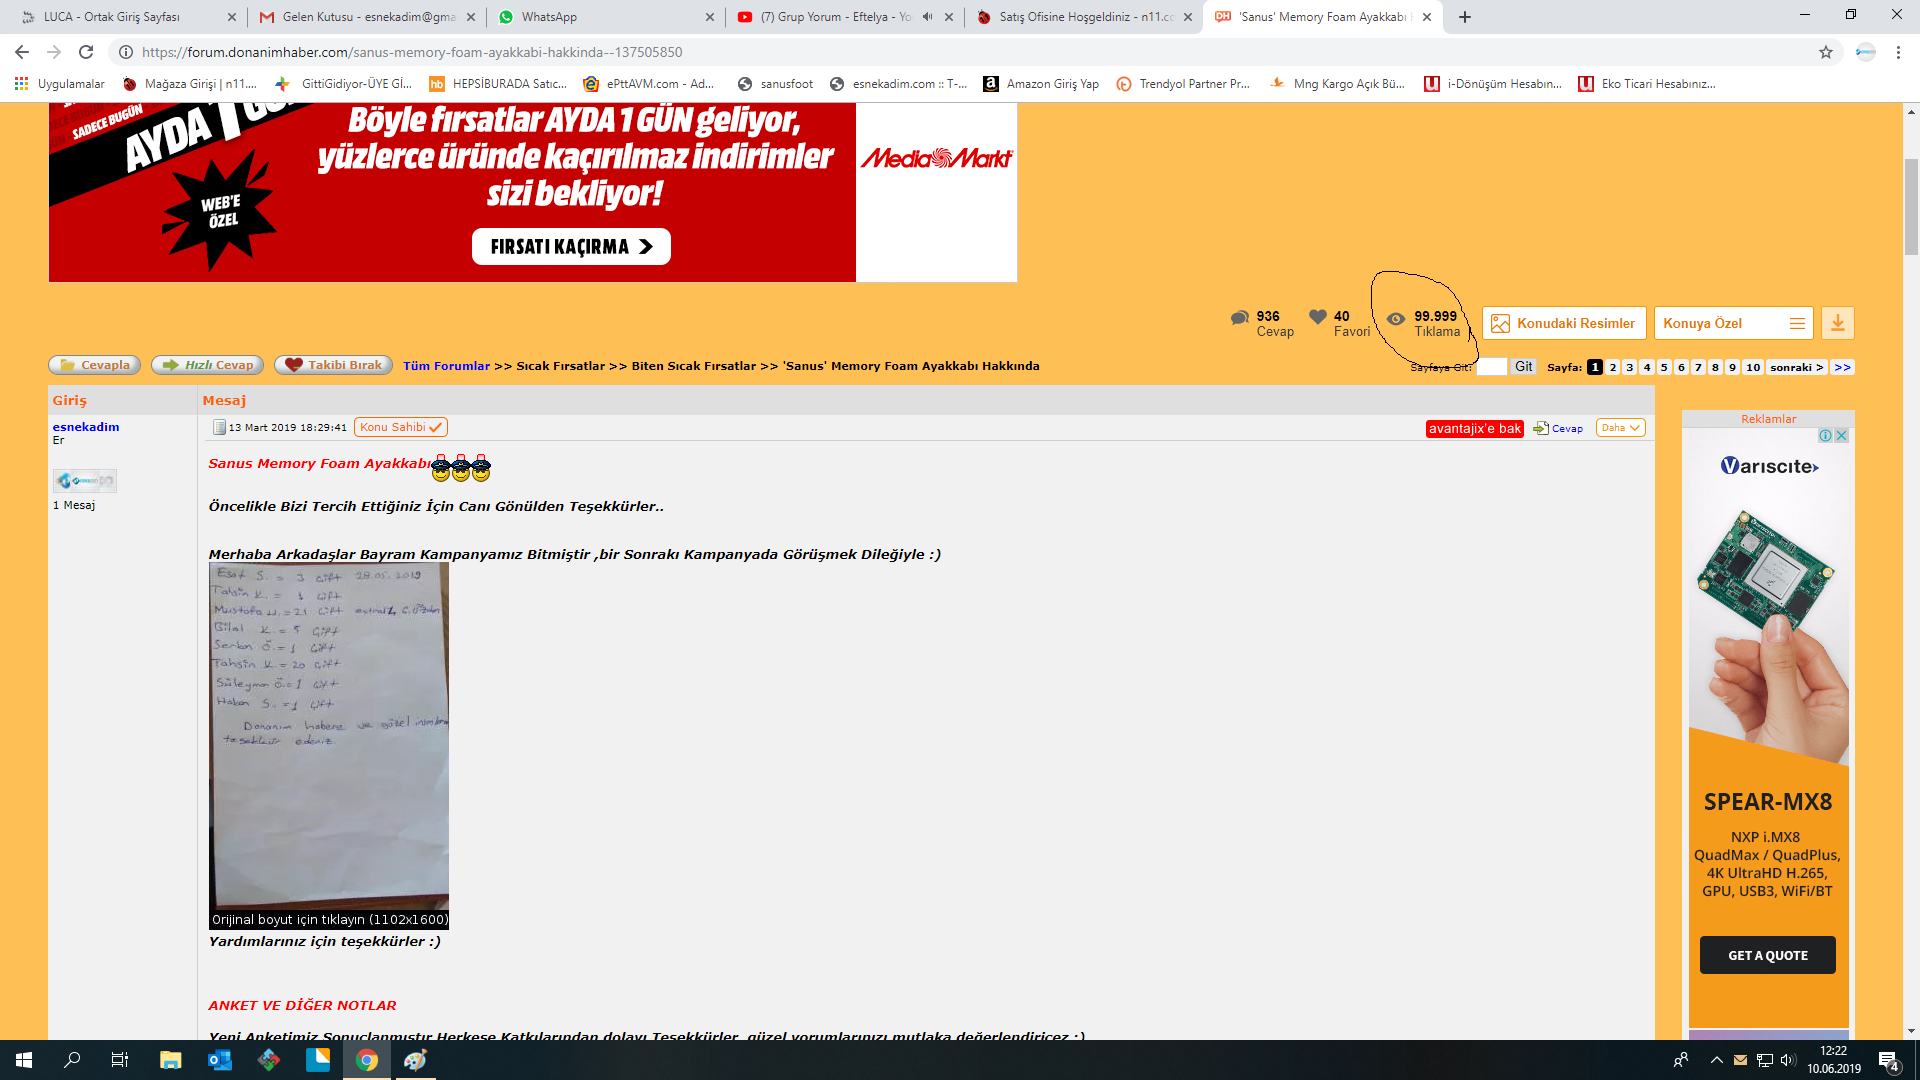Open the Windows Start menu
This screenshot has height=1080, width=1920.
click(x=24, y=1060)
